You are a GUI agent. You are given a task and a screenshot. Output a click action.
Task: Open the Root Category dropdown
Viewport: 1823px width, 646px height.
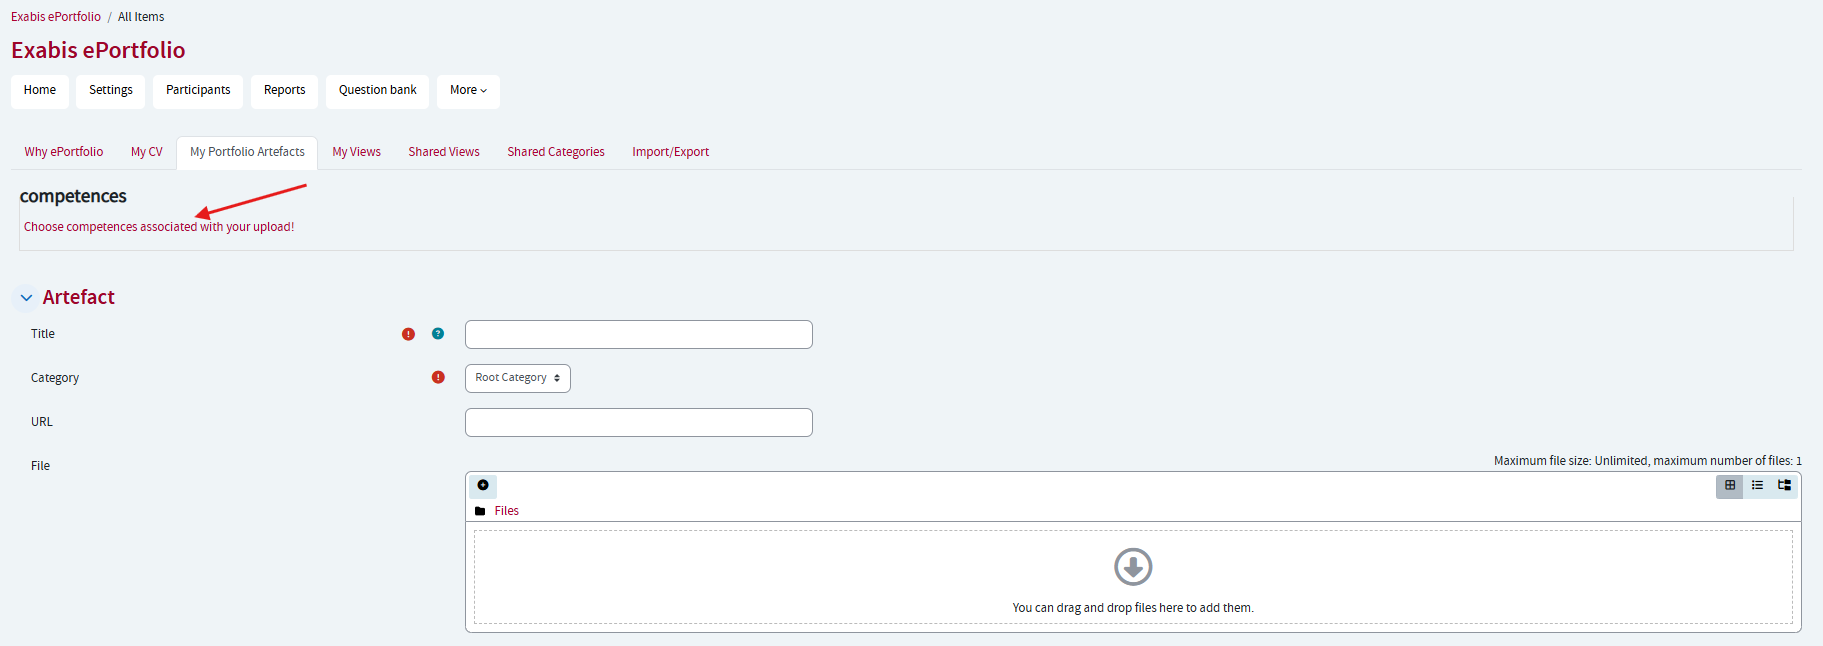518,378
